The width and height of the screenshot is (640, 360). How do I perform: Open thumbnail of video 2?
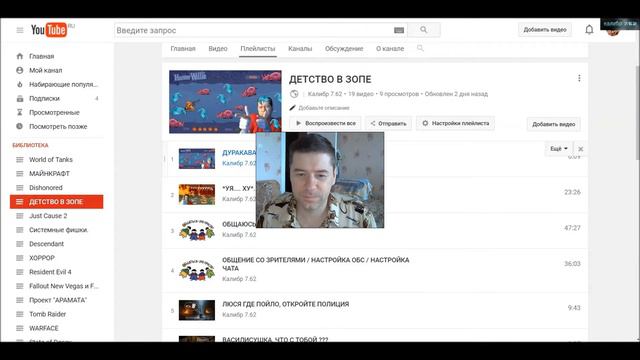197,194
